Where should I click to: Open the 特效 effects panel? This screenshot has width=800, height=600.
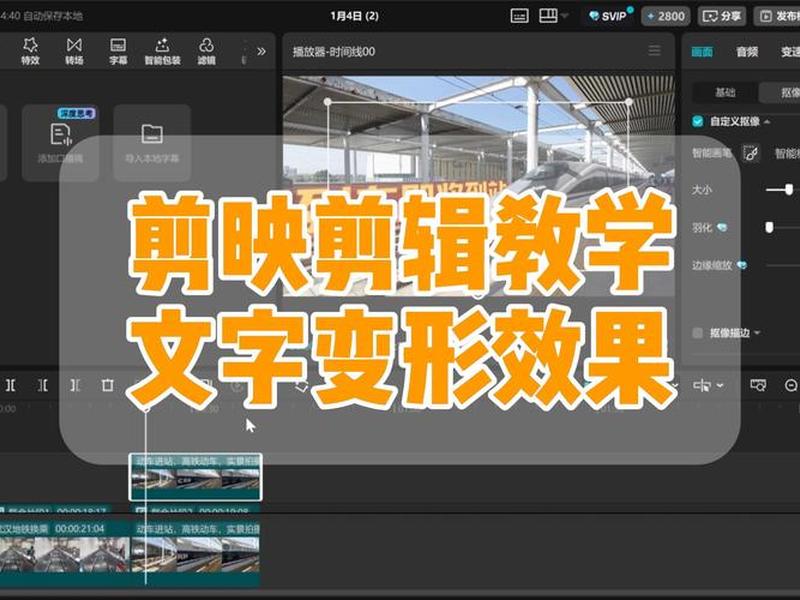[30, 51]
